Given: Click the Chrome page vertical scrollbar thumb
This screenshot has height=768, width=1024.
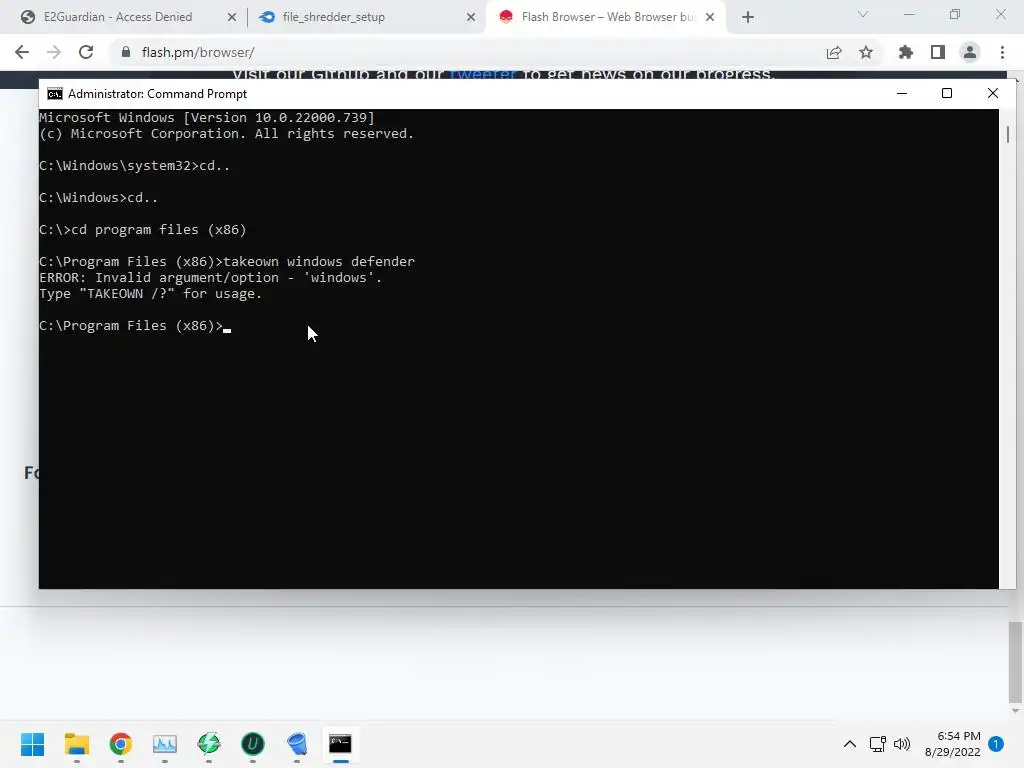Looking at the screenshot, I should point(1014,660).
